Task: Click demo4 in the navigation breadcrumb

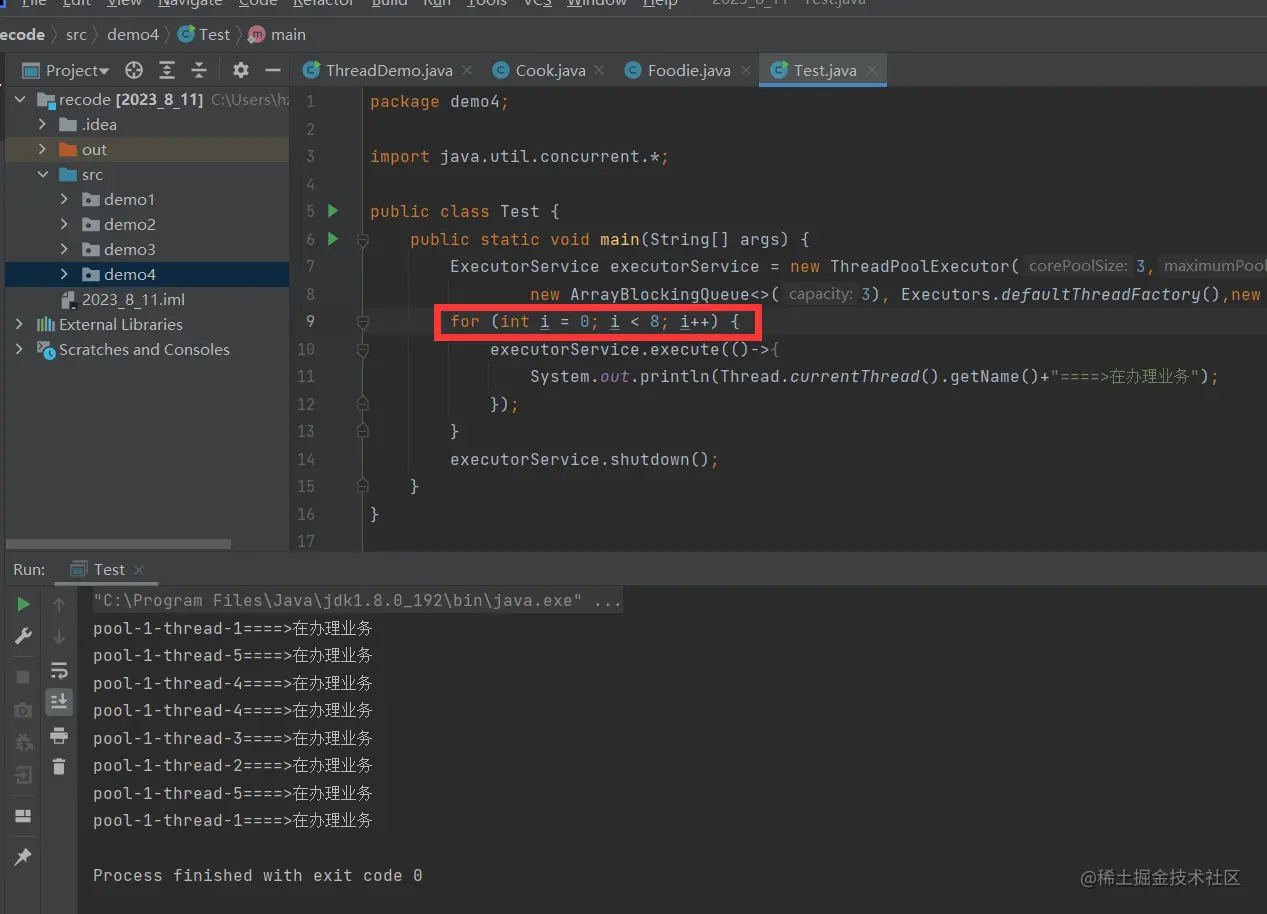Action: coord(133,35)
